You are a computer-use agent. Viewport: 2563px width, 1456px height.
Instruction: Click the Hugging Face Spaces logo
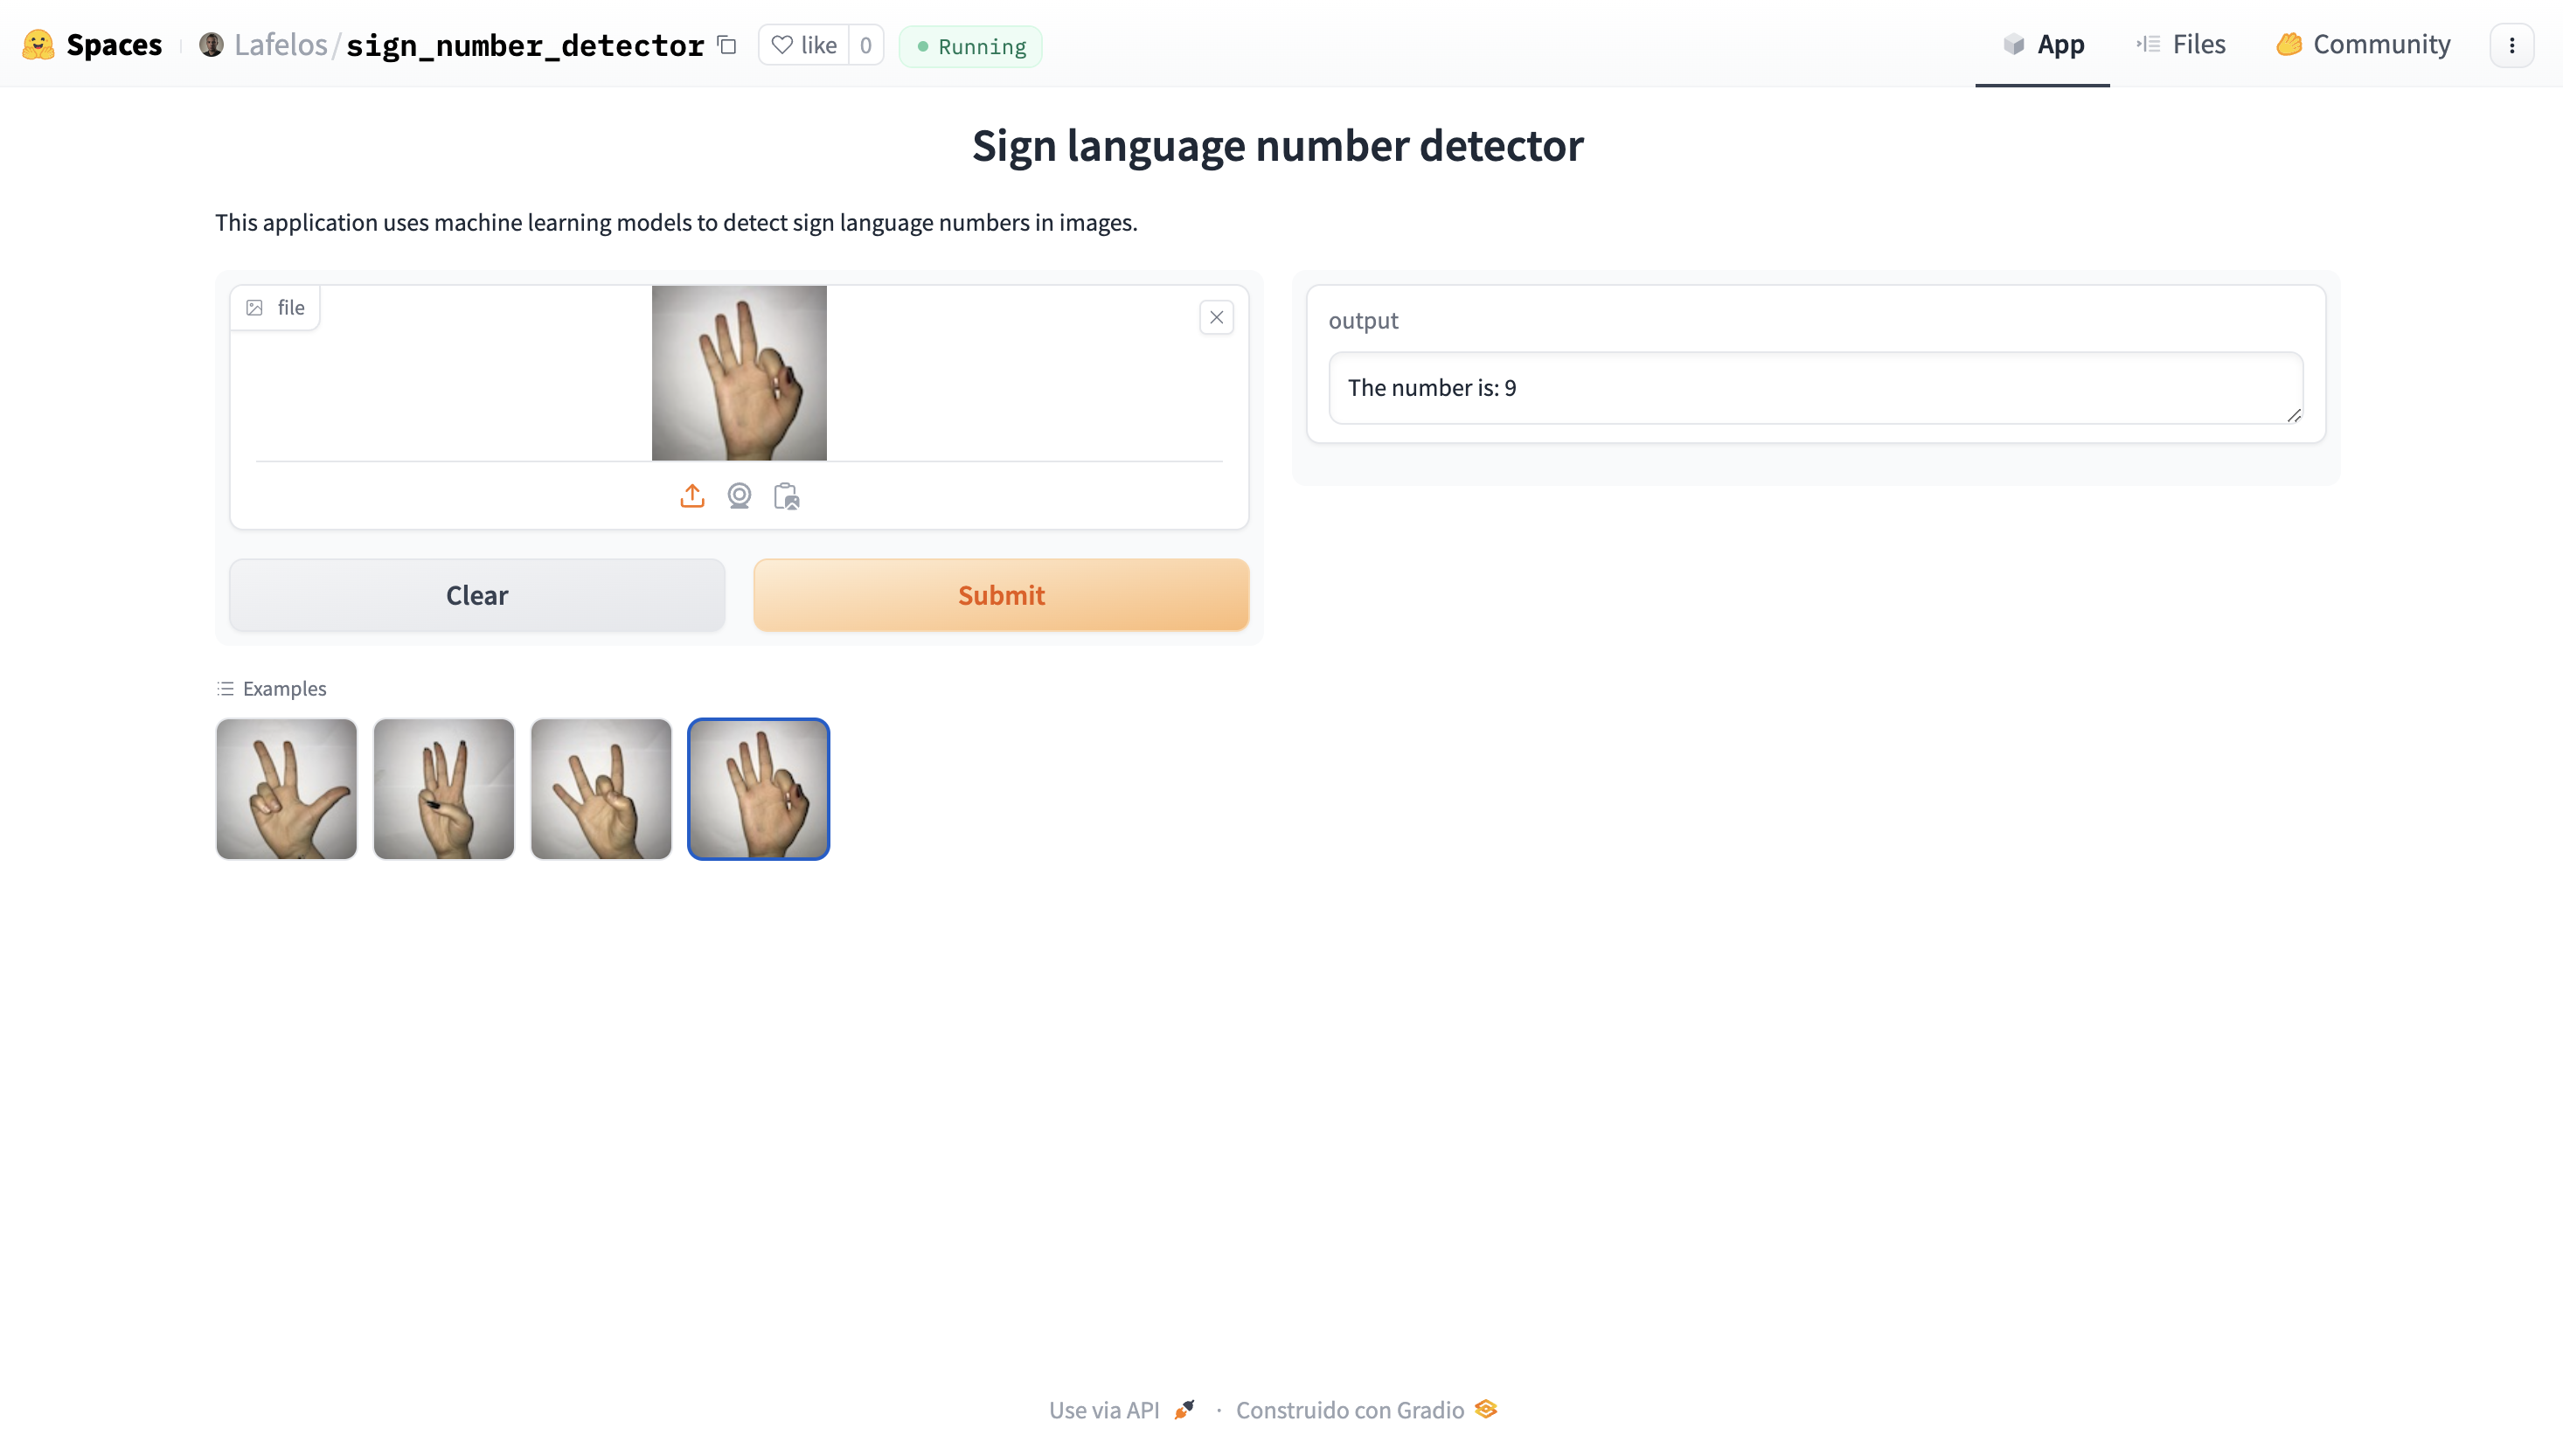coord(38,45)
